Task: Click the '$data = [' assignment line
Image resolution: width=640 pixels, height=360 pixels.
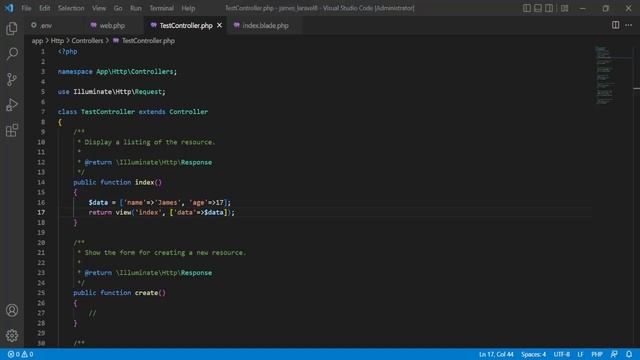Action: (160, 202)
